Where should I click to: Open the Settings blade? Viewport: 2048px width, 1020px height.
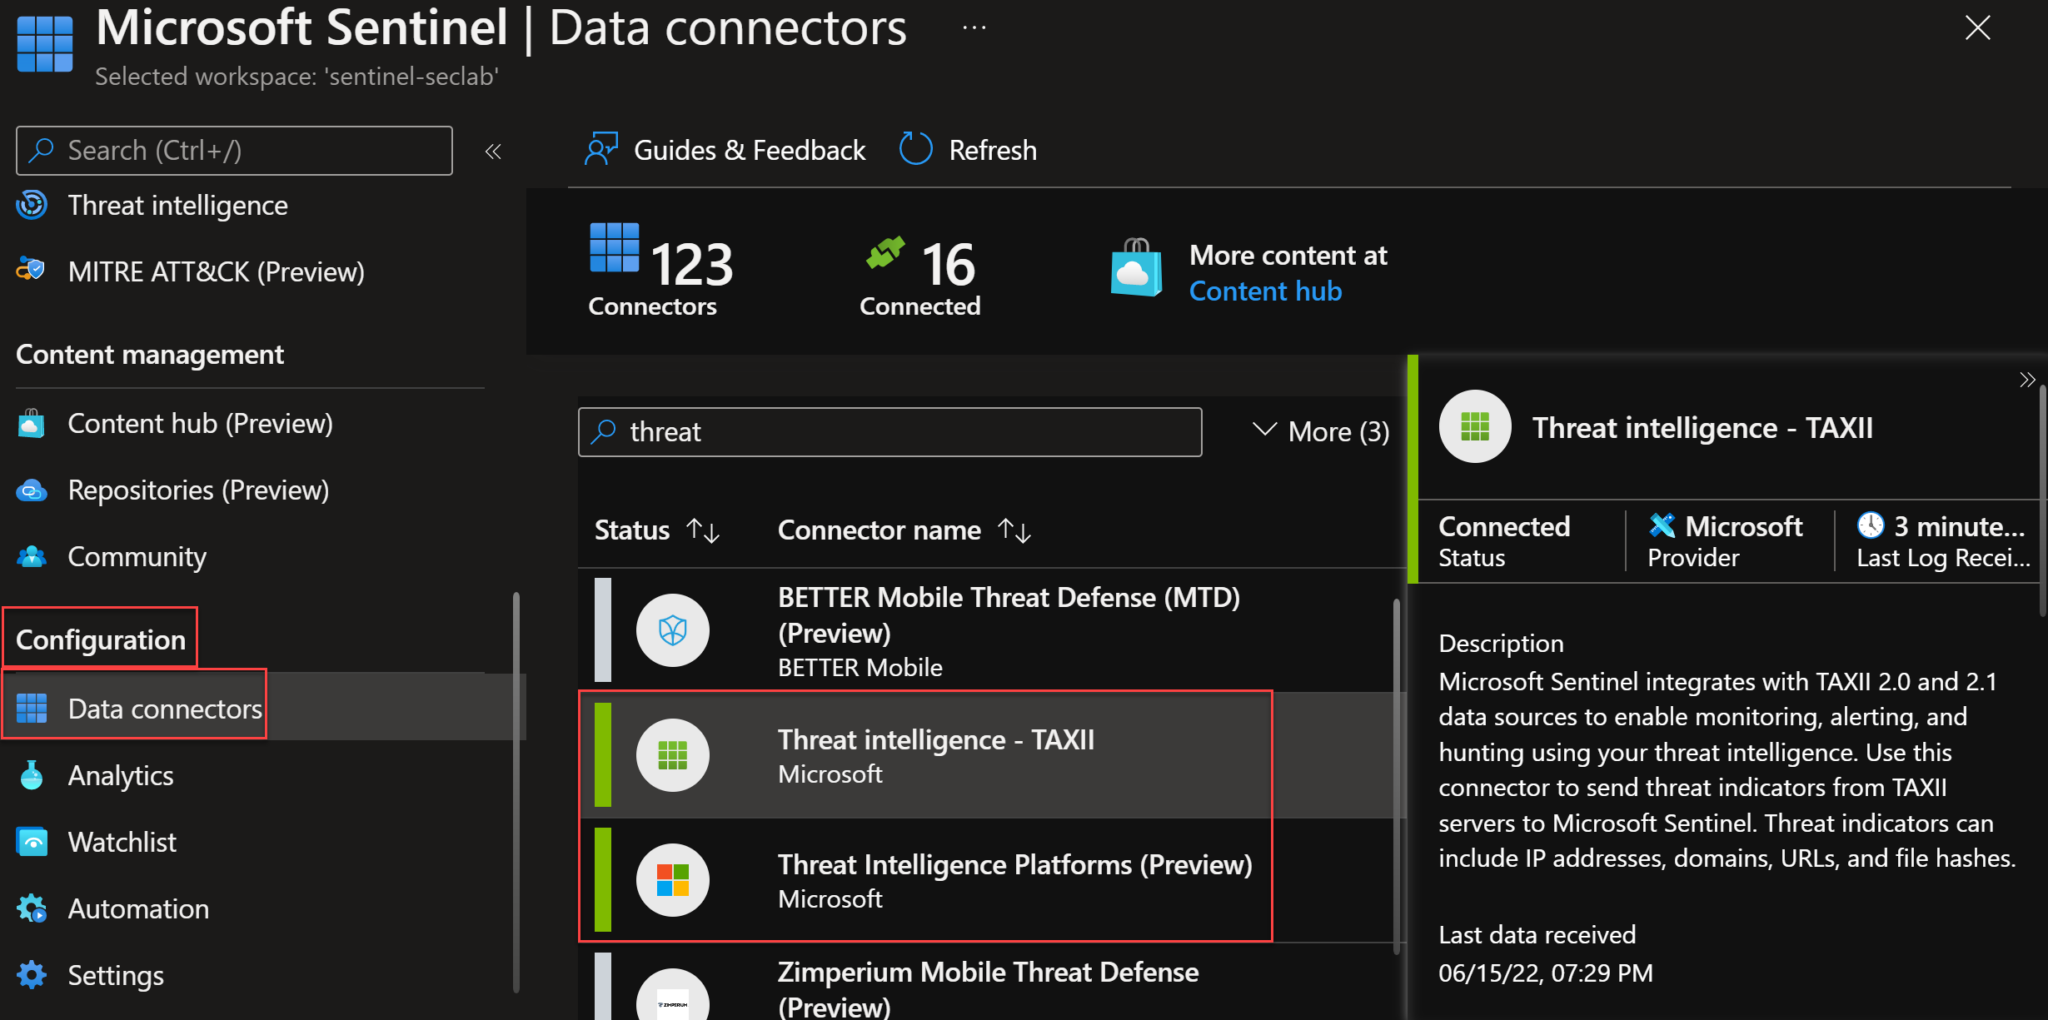[115, 974]
